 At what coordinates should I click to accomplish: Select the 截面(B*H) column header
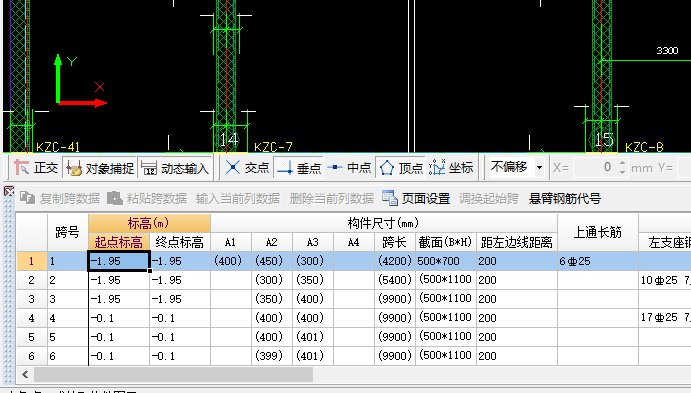point(446,242)
